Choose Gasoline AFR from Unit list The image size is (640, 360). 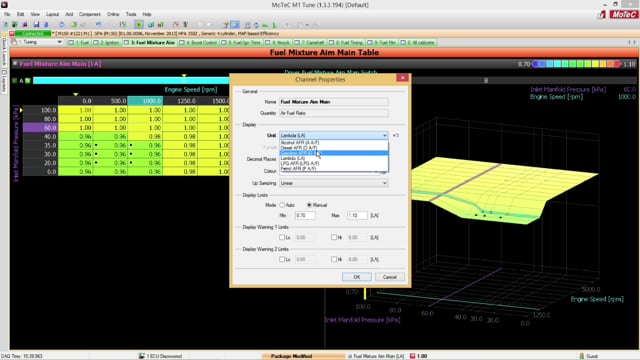point(333,153)
